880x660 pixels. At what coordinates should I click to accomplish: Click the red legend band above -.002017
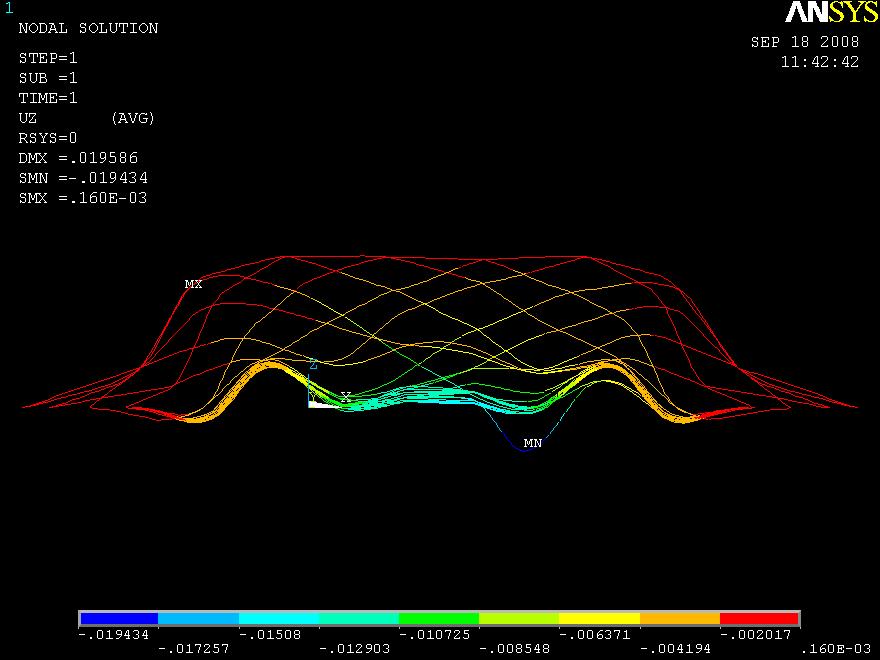759,618
